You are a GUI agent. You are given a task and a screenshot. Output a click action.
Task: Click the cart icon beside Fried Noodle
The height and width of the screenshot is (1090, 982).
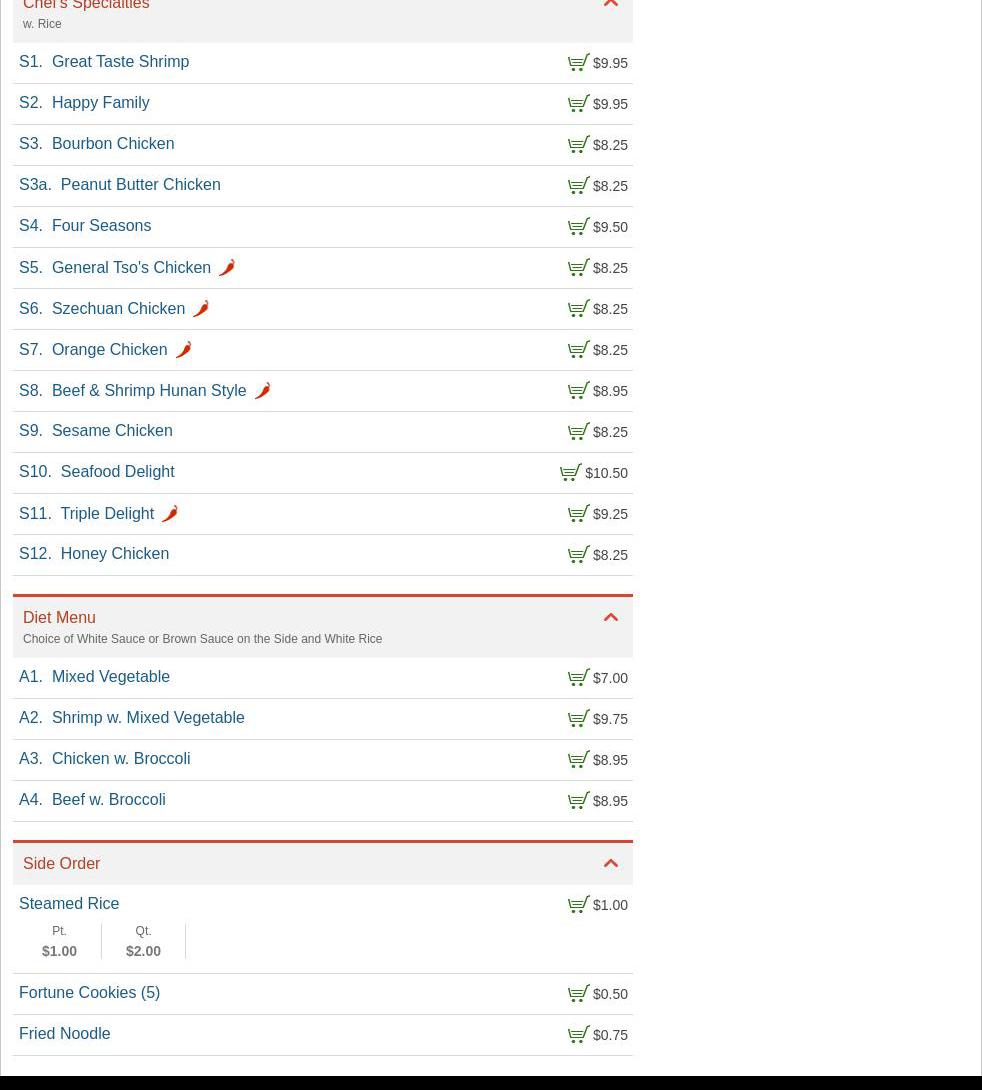click(578, 1035)
